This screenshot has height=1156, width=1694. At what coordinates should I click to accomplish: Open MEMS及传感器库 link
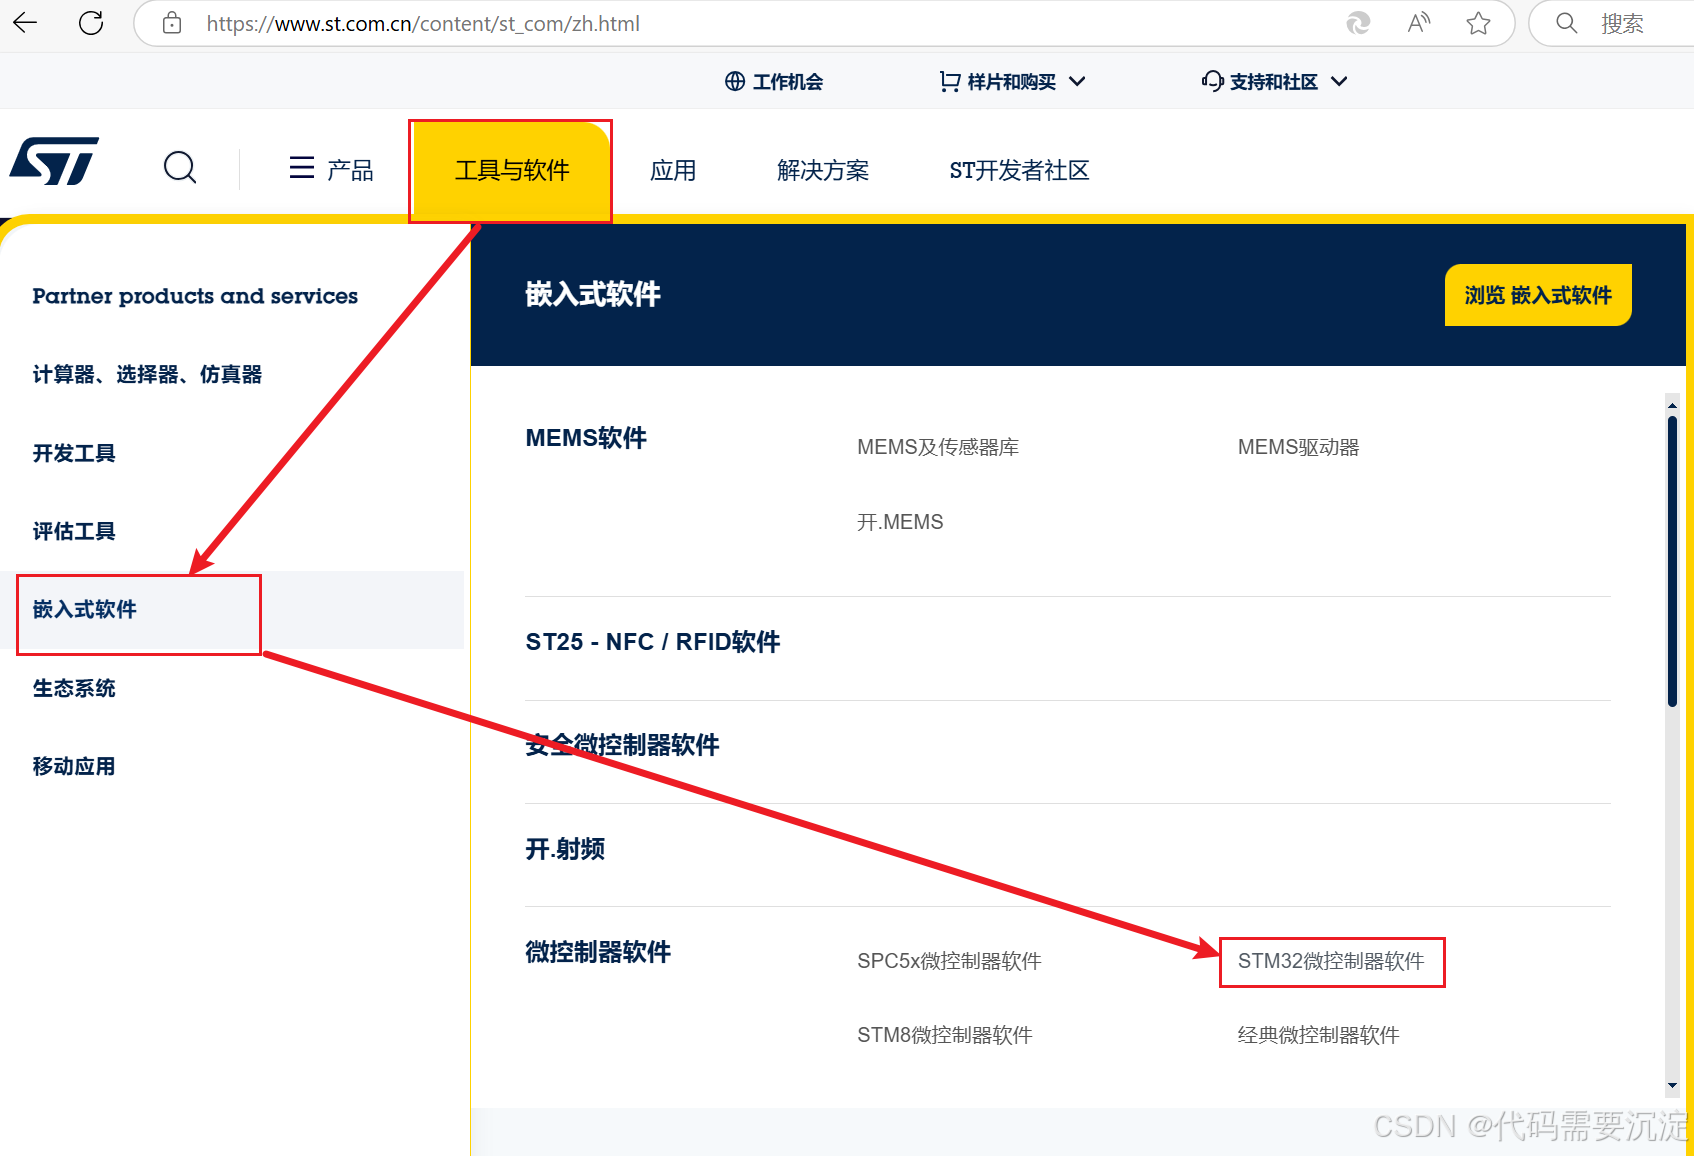pos(938,447)
